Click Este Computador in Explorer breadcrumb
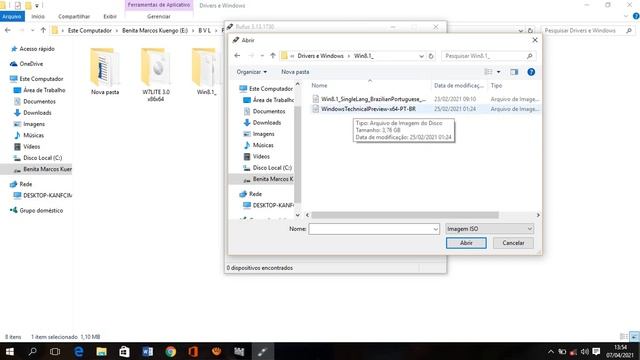Screen dimensions: 640x360 pyautogui.click(x=89, y=30)
